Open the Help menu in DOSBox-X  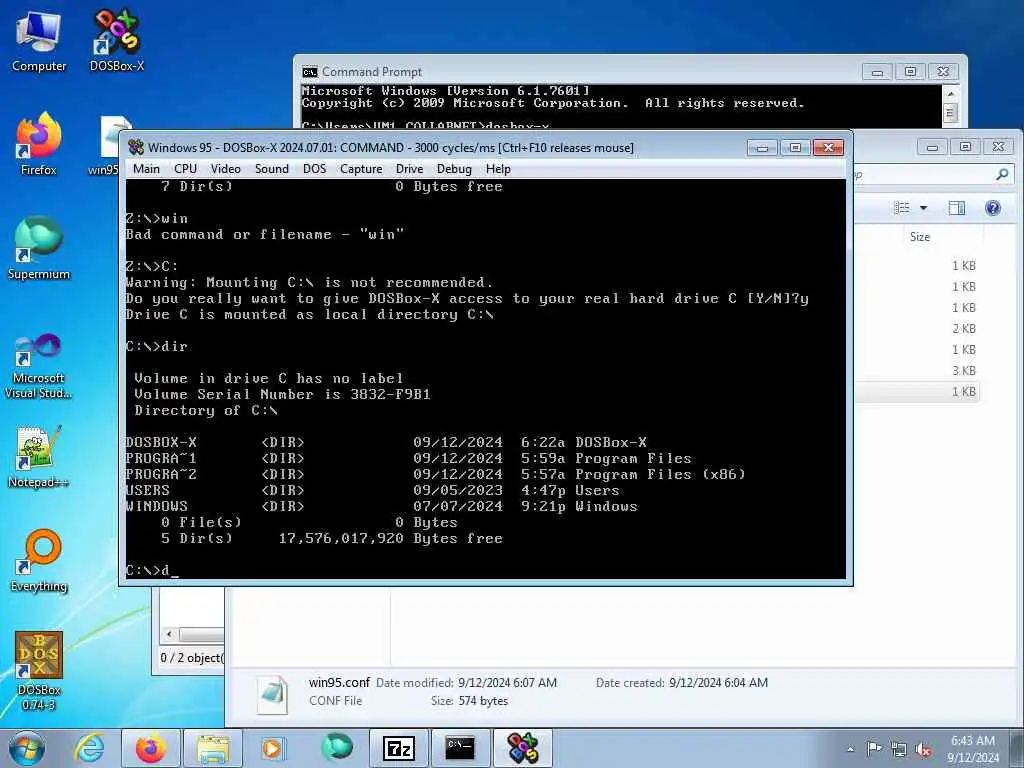tap(498, 168)
